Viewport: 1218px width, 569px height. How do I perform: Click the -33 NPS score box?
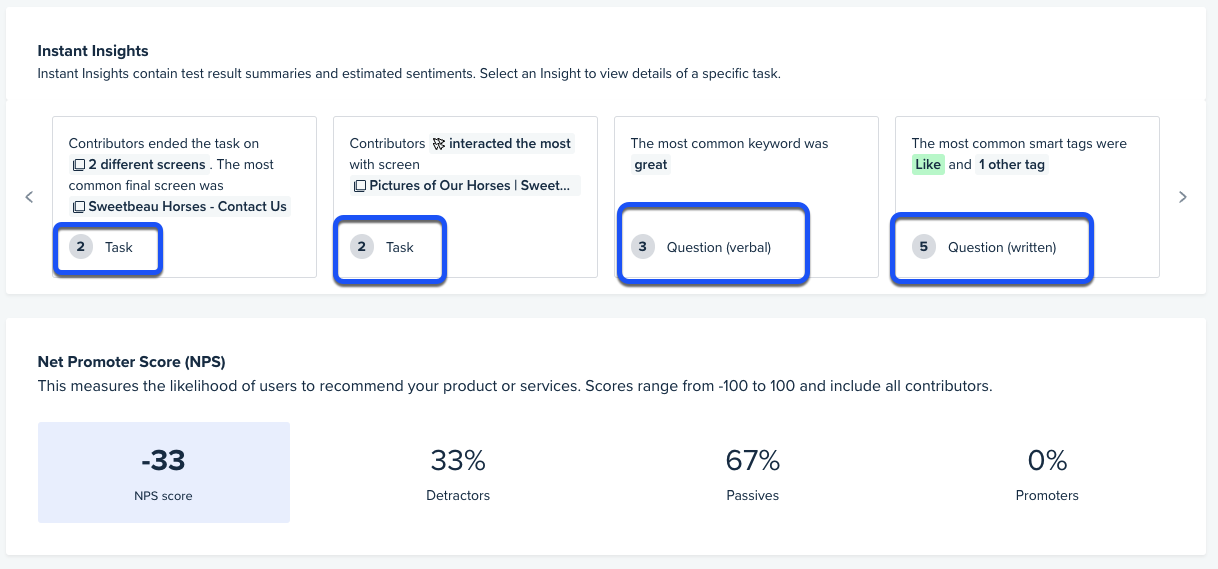pyautogui.click(x=164, y=472)
